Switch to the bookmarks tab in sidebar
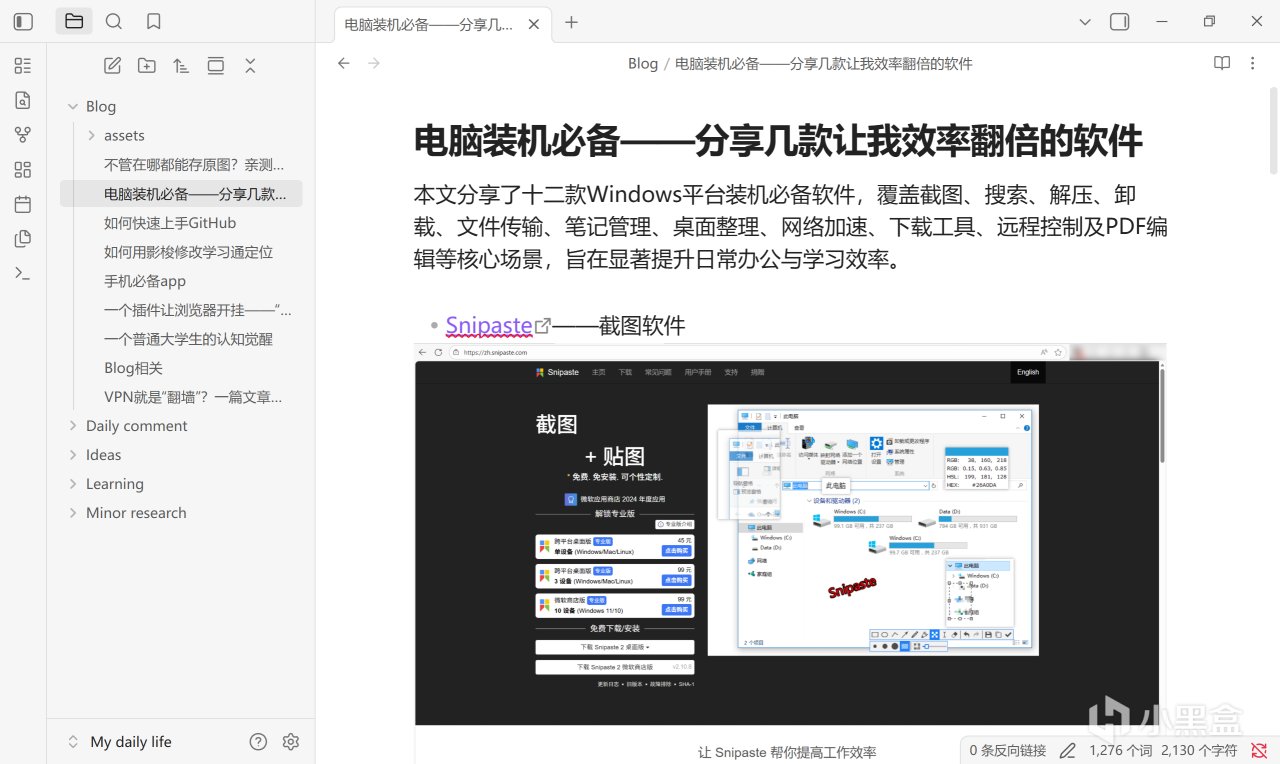This screenshot has height=764, width=1280. pos(154,21)
